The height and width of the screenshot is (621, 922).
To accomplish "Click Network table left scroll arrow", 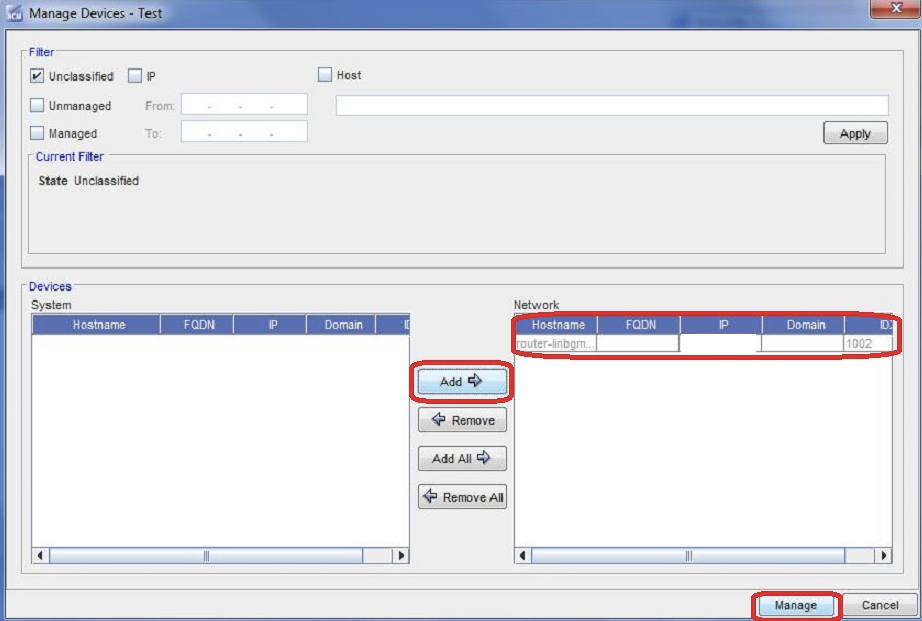I will [523, 555].
